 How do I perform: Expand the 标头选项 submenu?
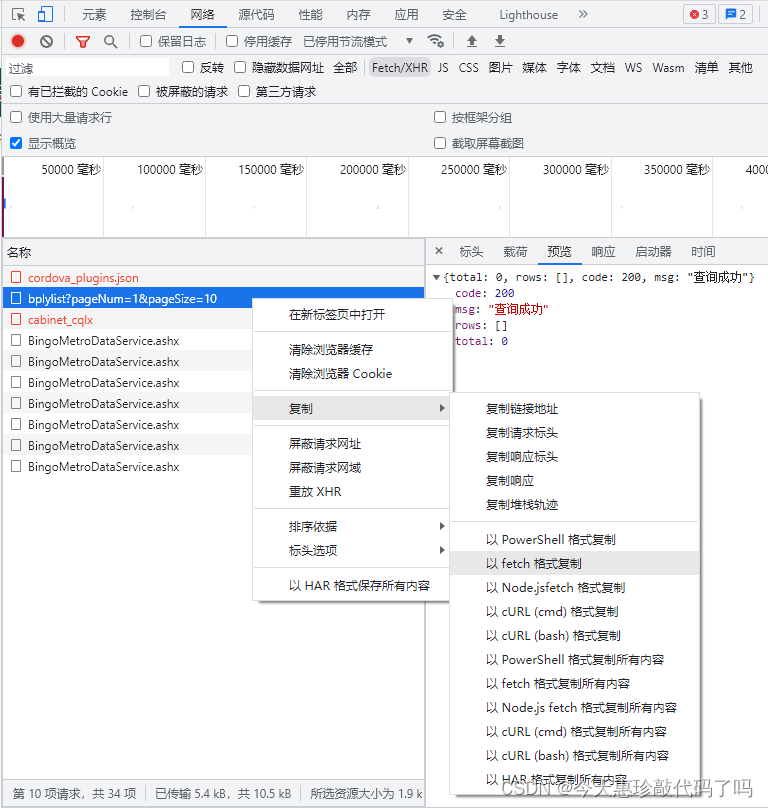pyautogui.click(x=352, y=550)
